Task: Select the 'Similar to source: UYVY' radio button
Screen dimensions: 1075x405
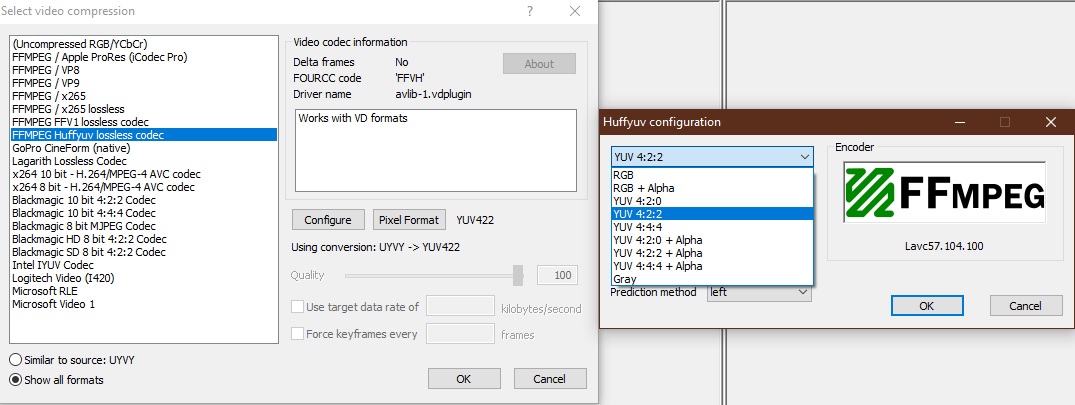Action: (x=15, y=359)
